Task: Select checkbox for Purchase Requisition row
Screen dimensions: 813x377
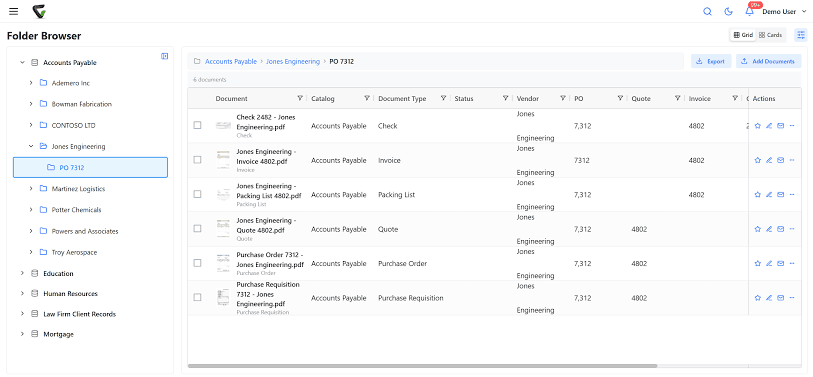Action: click(x=197, y=297)
